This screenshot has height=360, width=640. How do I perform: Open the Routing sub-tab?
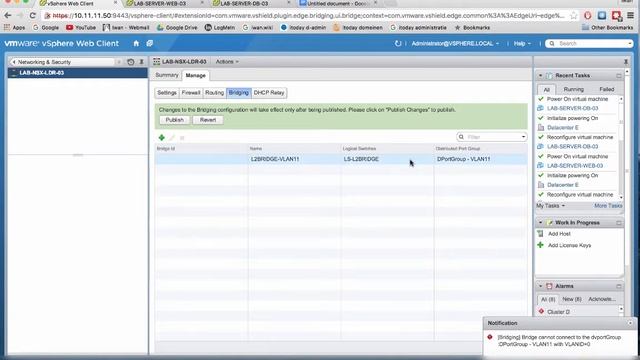(x=214, y=93)
